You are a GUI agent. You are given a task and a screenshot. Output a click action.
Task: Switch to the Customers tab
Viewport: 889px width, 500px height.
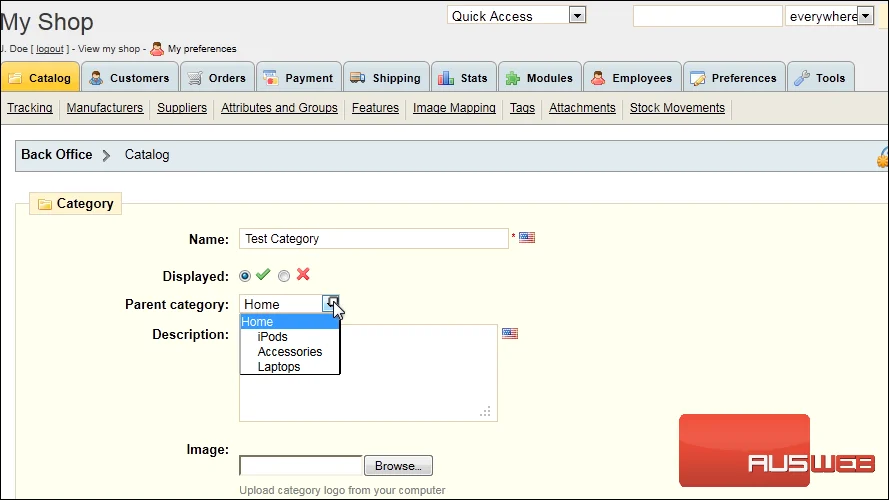coord(130,78)
